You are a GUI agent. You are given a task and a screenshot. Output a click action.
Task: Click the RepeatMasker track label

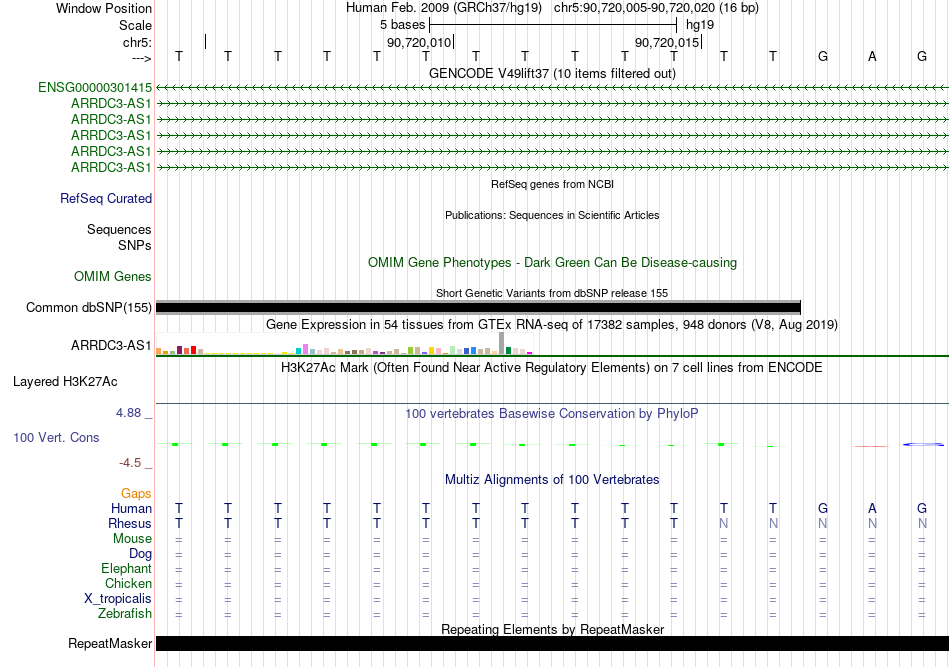(110, 643)
